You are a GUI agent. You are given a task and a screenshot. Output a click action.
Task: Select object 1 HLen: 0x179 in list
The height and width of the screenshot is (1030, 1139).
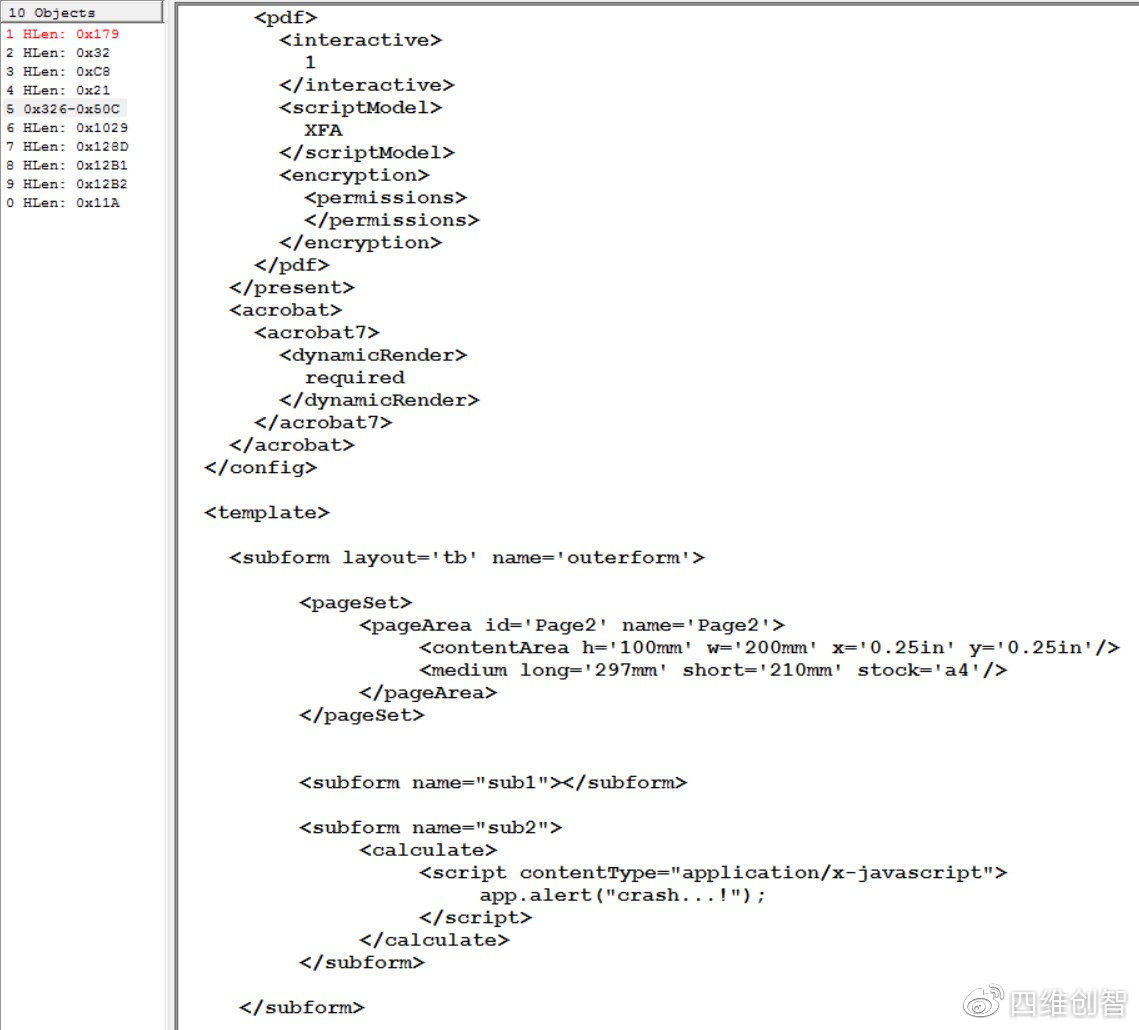[62, 34]
